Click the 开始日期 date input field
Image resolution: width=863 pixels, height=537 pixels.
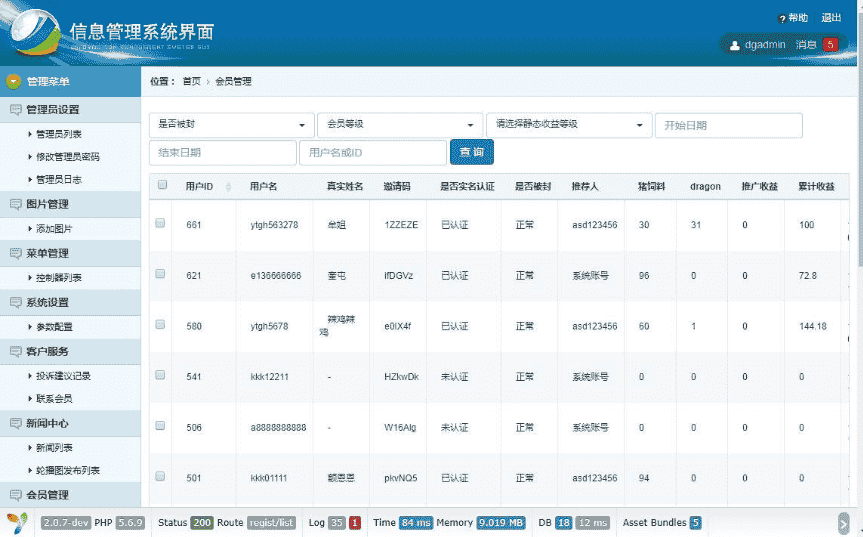(728, 125)
